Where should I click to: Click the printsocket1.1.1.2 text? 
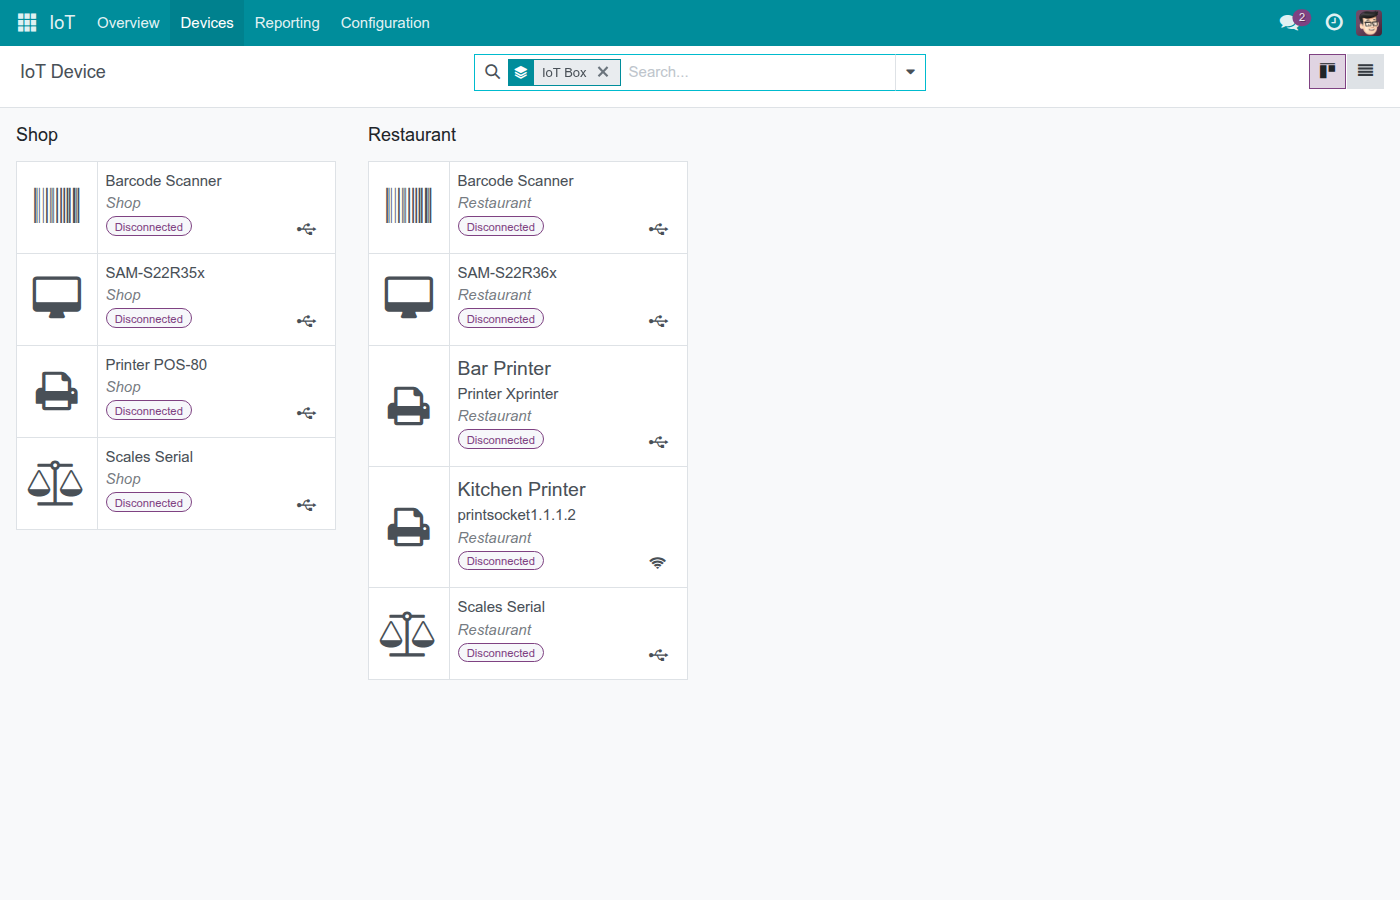(x=516, y=515)
